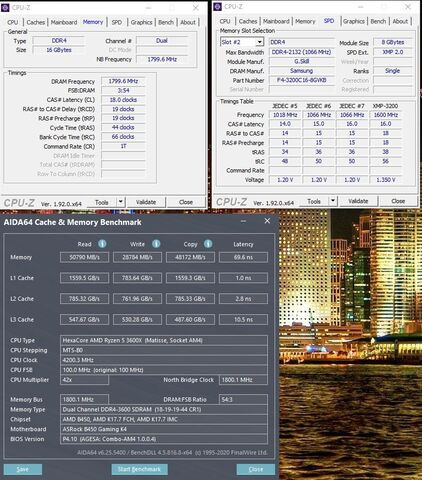The width and height of the screenshot is (422, 480).
Task: Click L3 Cache Copy value 487.60 GB/s
Action: pos(190,319)
